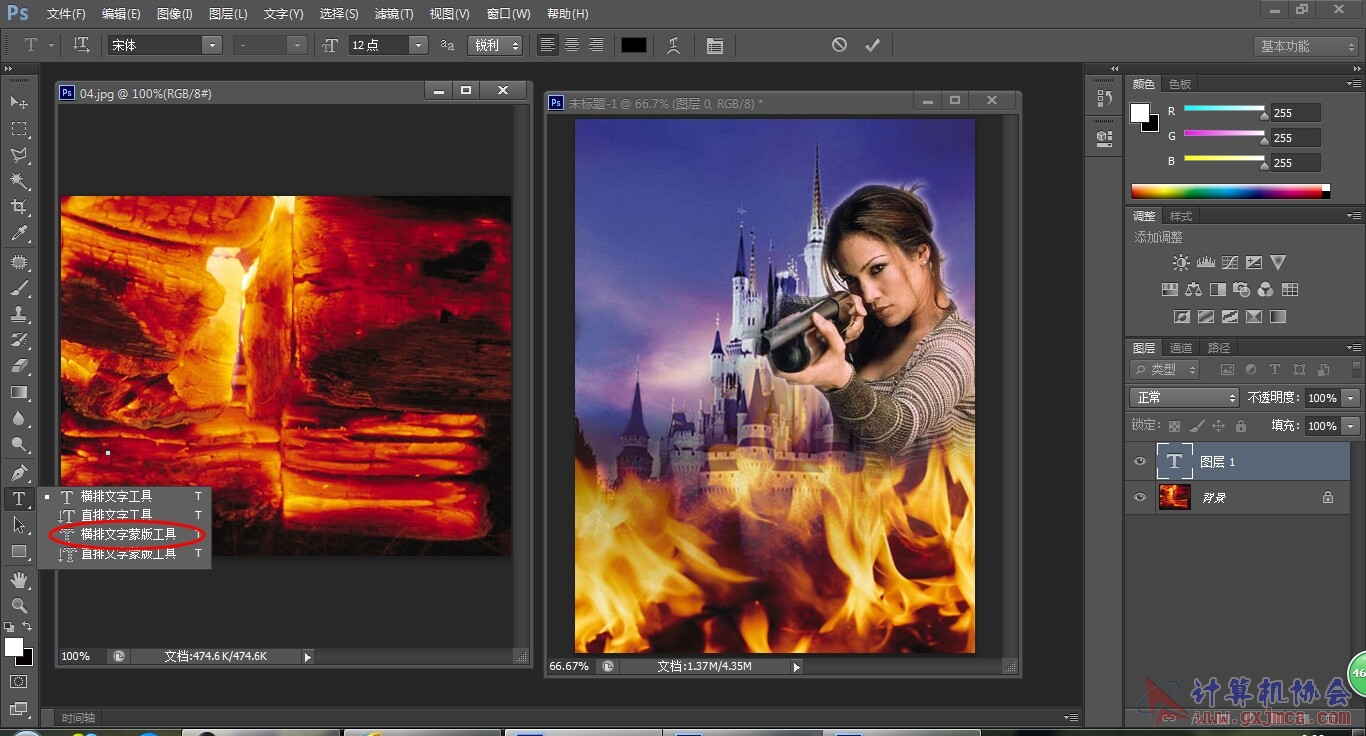
Task: Align text left
Action: (x=548, y=45)
